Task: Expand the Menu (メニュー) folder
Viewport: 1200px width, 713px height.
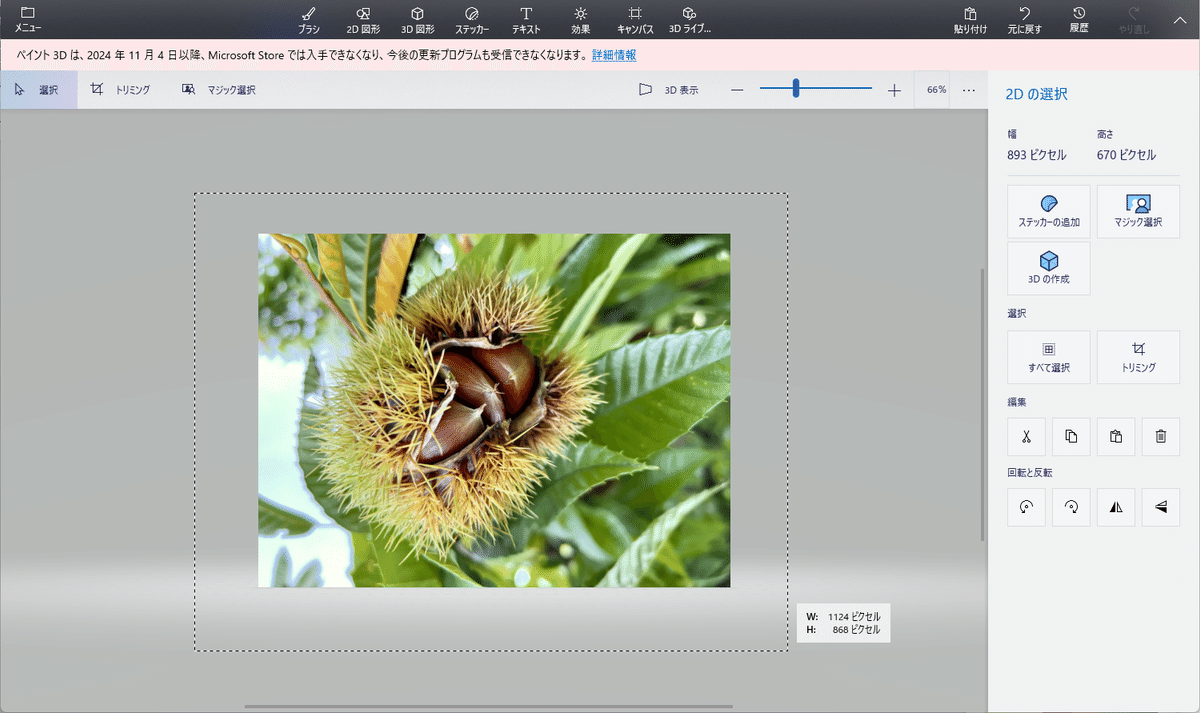Action: (x=28, y=19)
